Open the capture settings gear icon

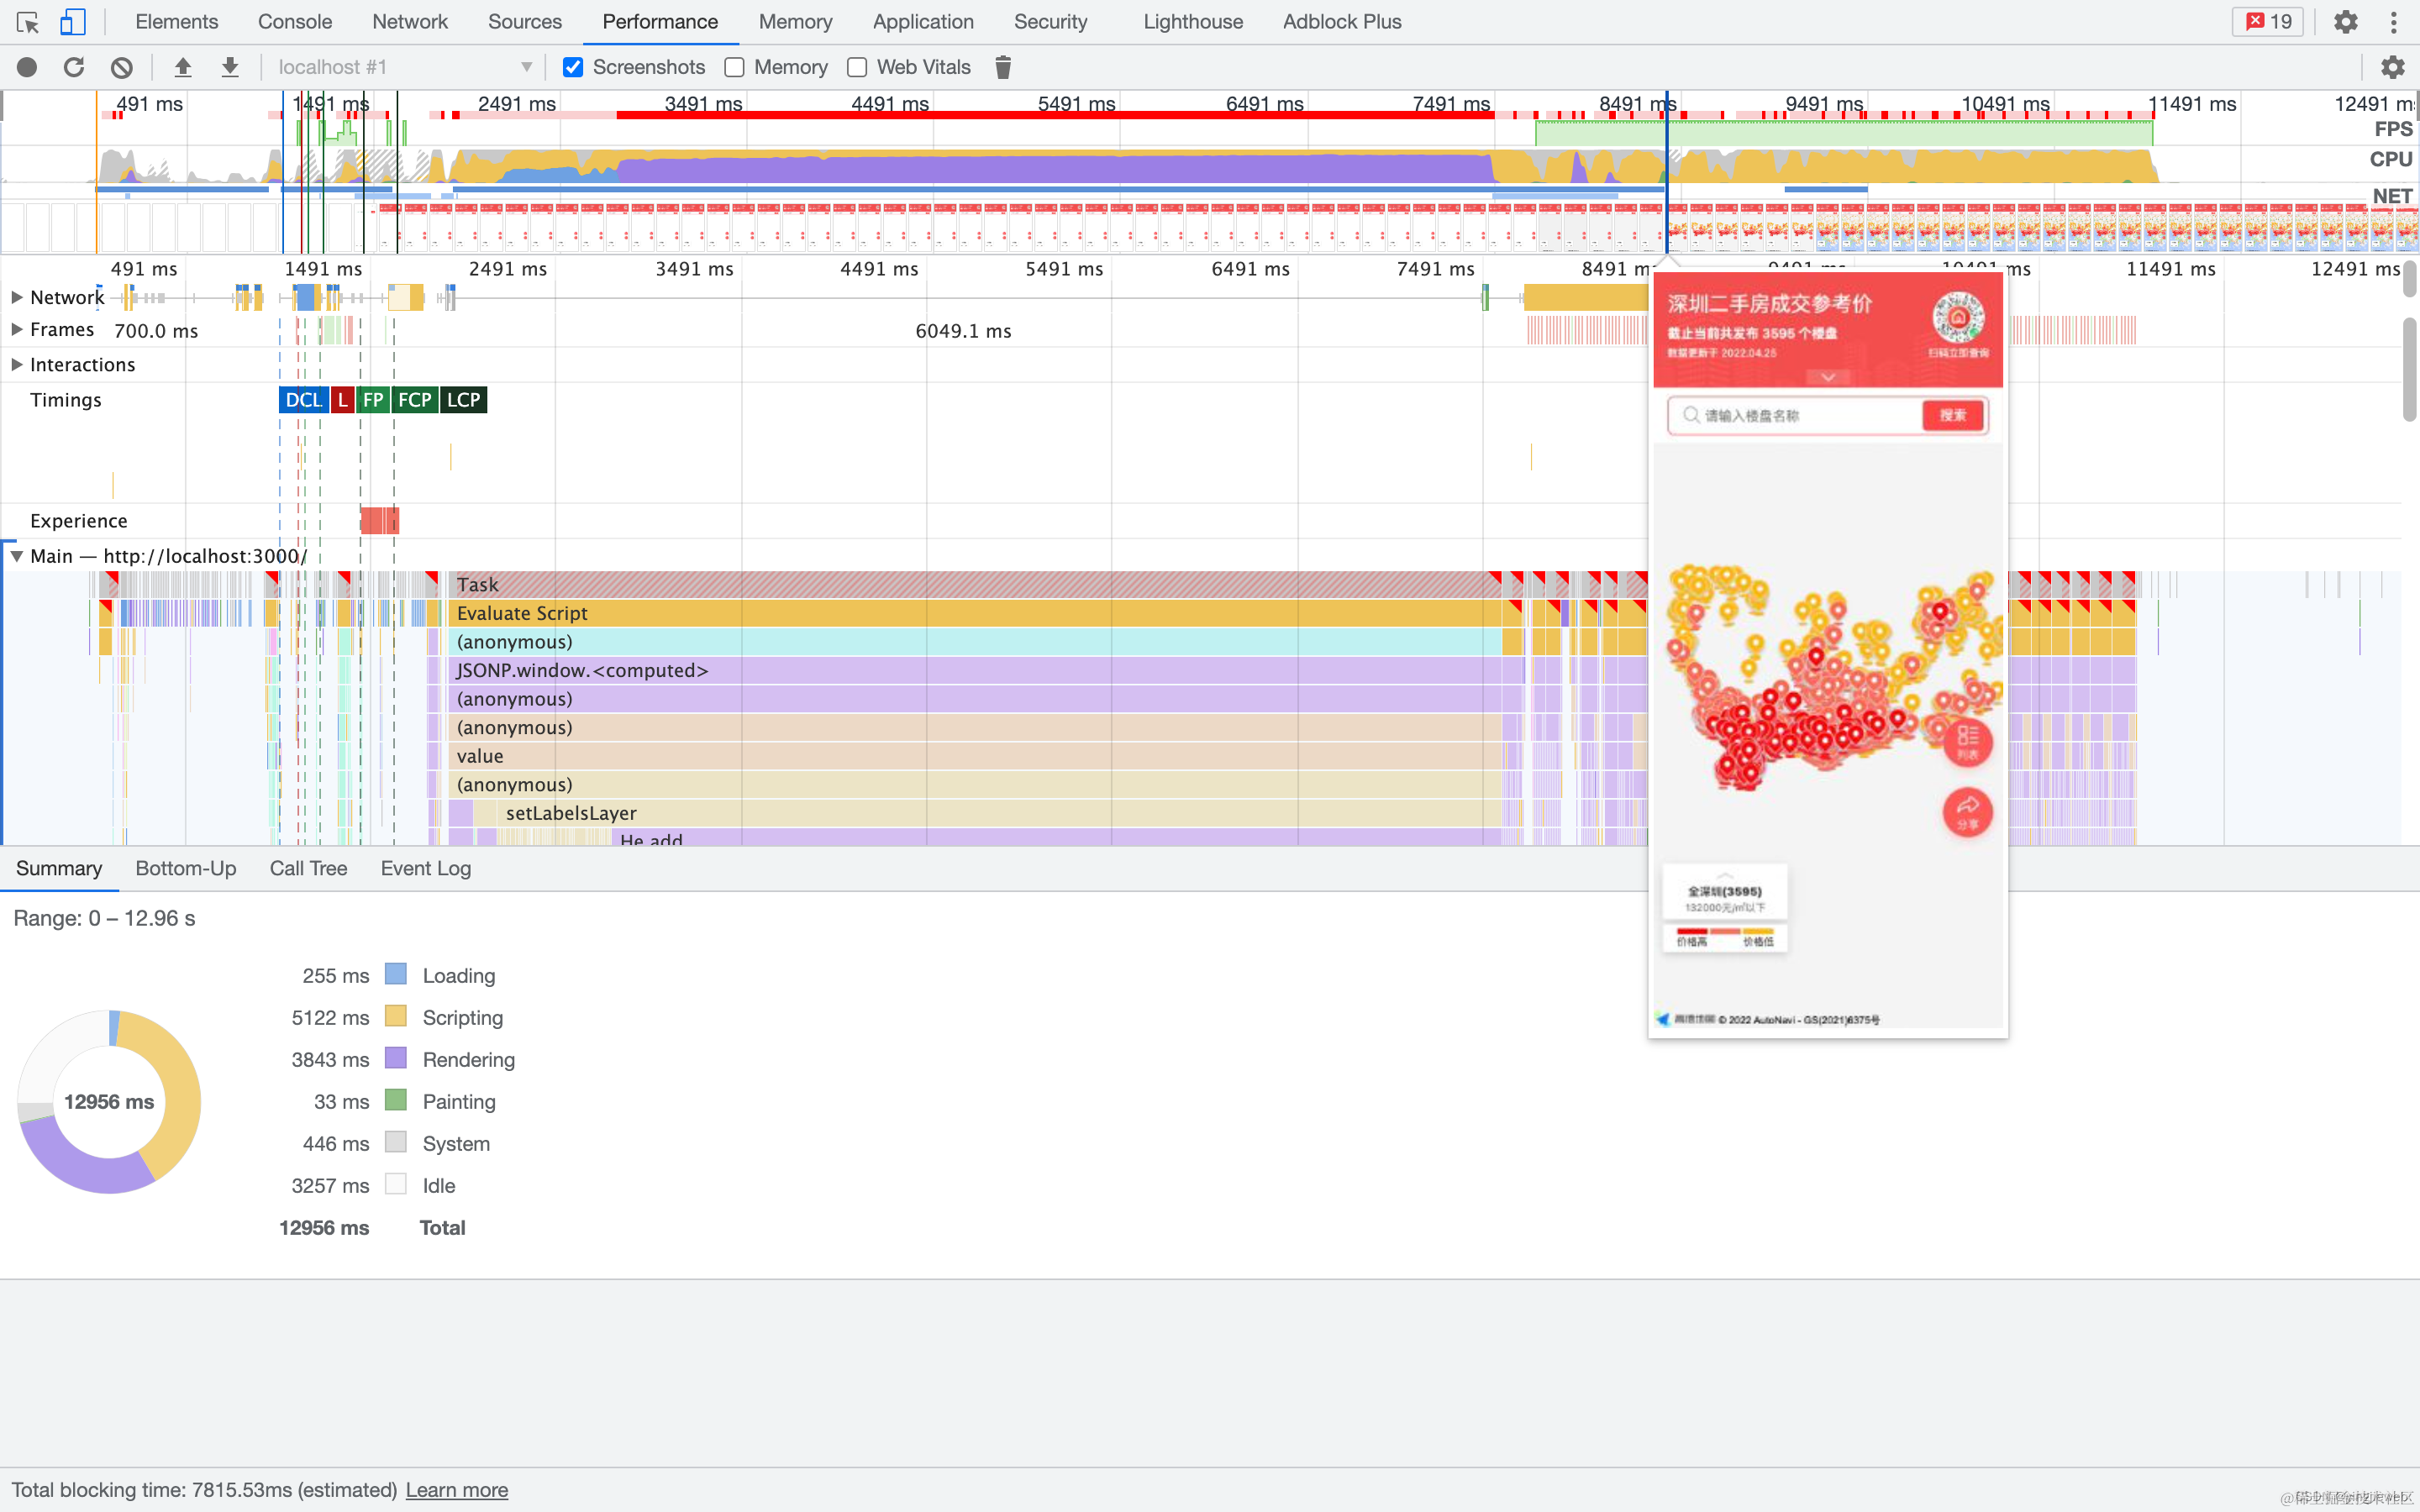pos(2392,67)
